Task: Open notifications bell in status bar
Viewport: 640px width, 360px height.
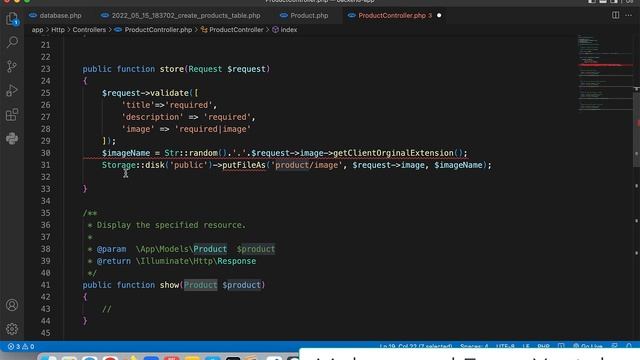Action: click(x=629, y=347)
